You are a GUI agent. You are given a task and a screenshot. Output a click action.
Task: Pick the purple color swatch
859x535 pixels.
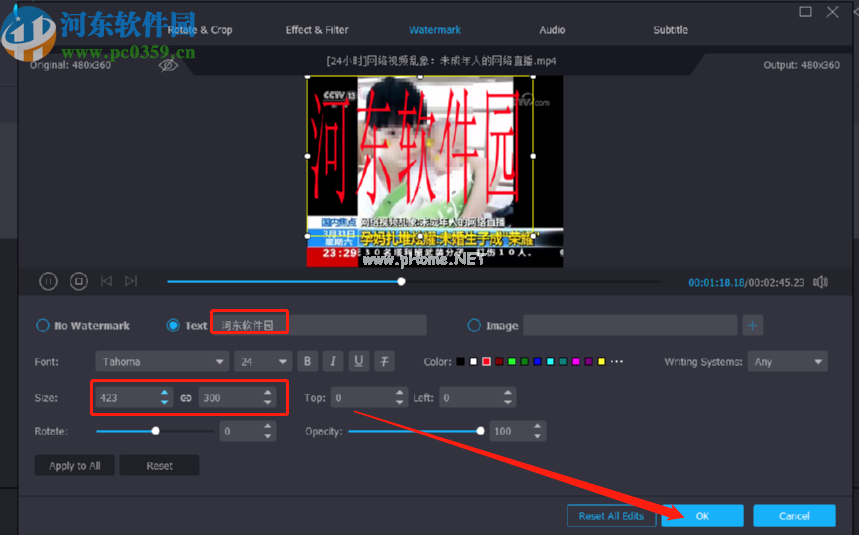[588, 361]
